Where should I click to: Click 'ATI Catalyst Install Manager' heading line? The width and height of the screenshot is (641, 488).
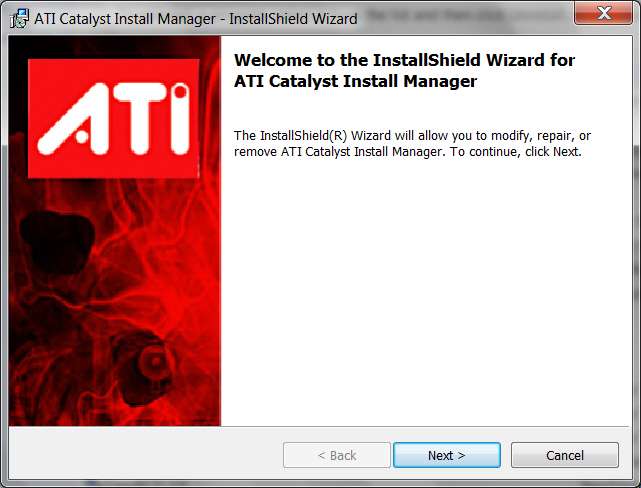point(355,81)
